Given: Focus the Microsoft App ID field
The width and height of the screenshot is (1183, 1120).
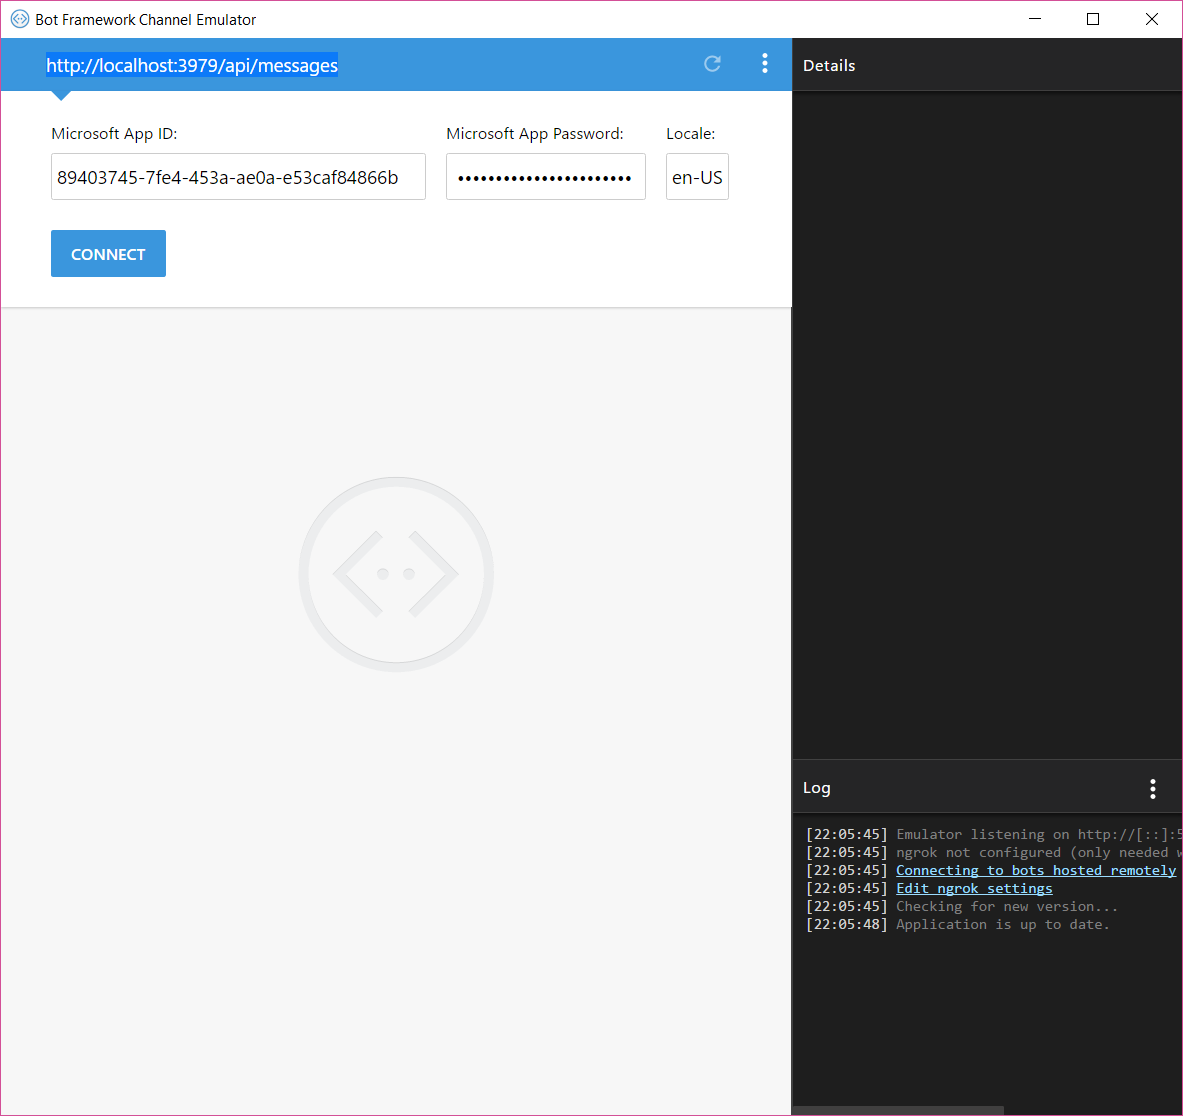Looking at the screenshot, I should 238,177.
